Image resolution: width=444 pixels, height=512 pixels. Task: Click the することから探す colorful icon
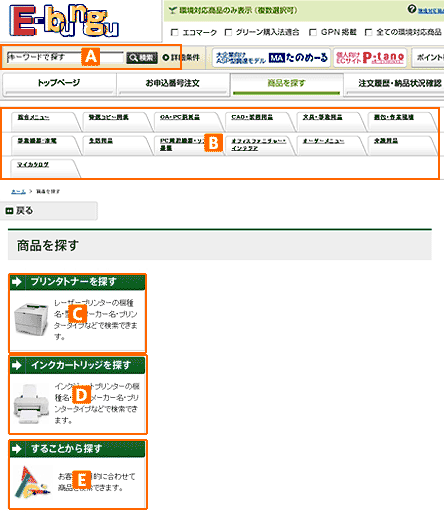coord(32,482)
